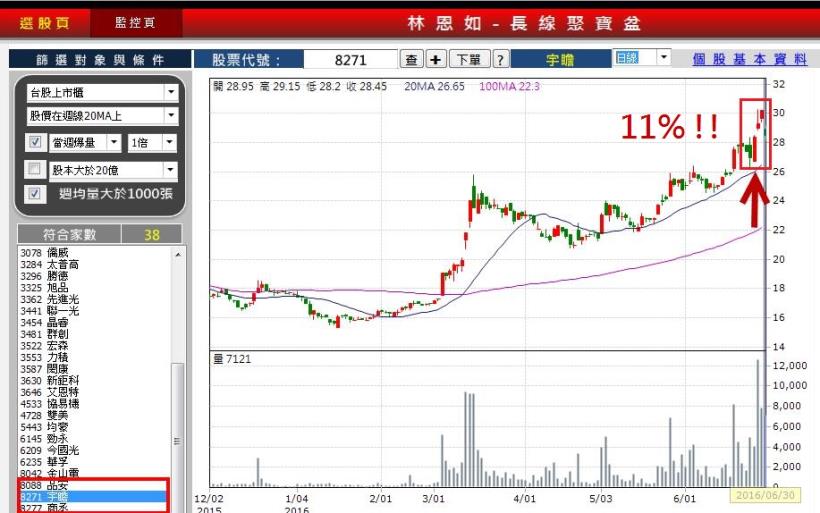Select stock 3296 勝德
Viewport: 820px width, 513px height.
pos(44,276)
